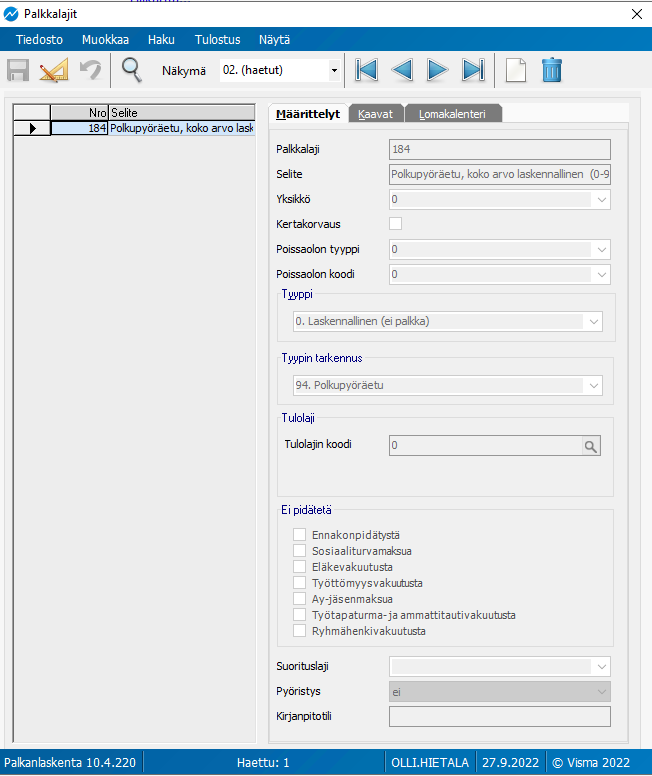
Task: Open the Suorituslaji dropdown
Action: click(602, 667)
